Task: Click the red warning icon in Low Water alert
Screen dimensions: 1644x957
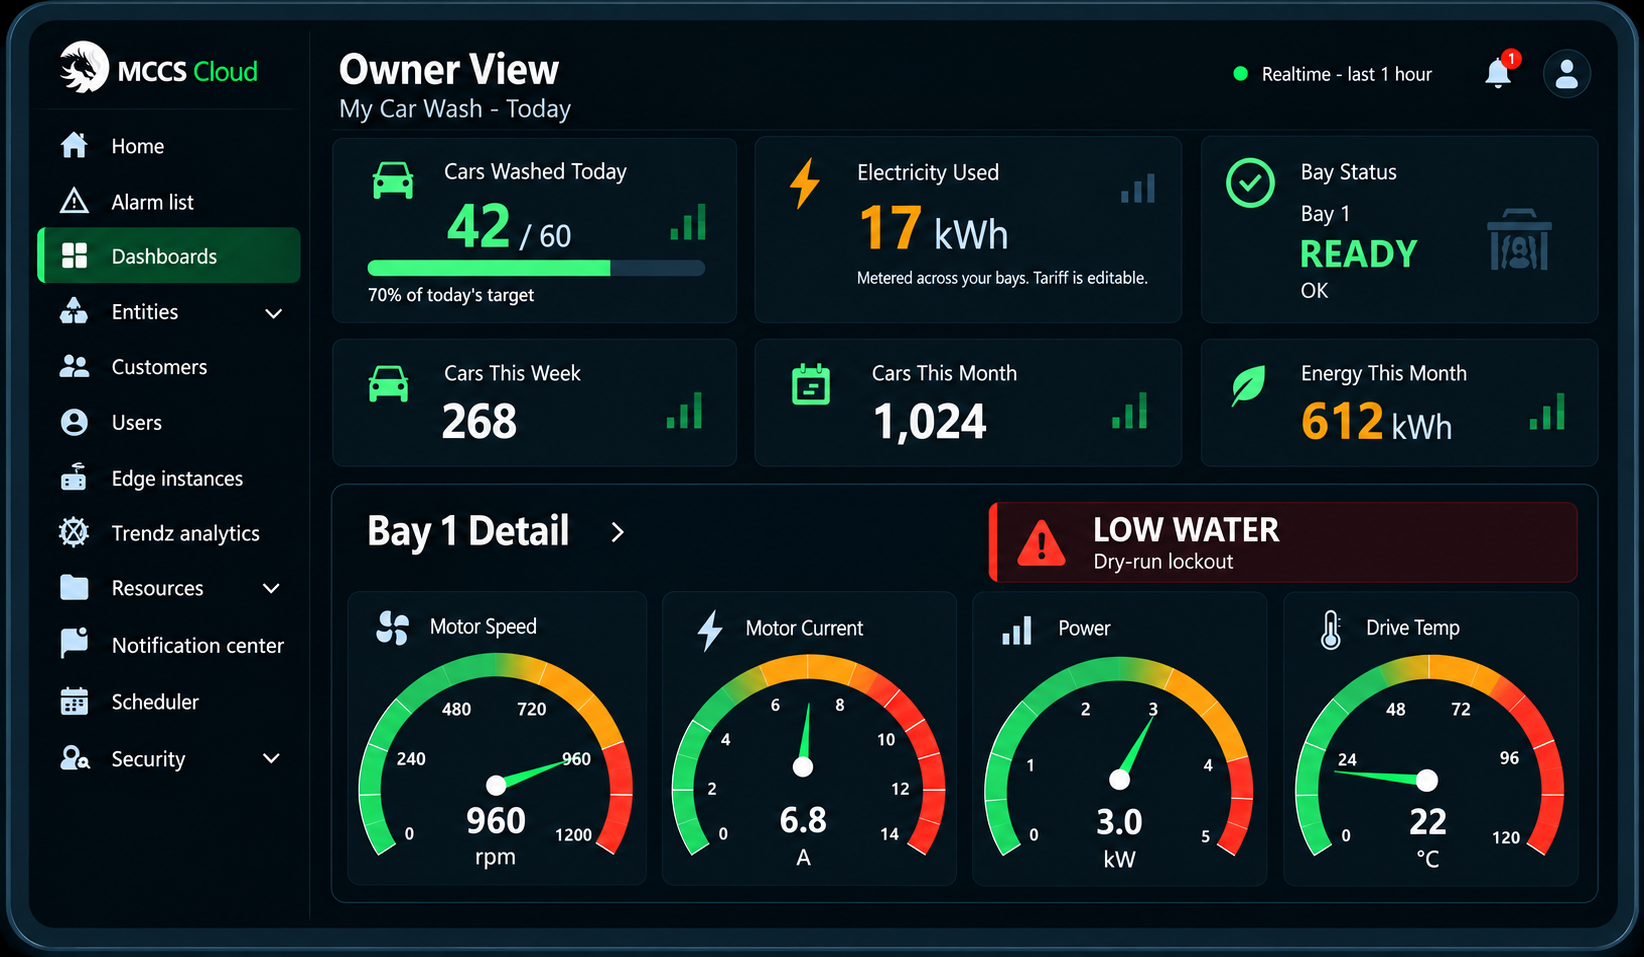Action: [x=1041, y=543]
